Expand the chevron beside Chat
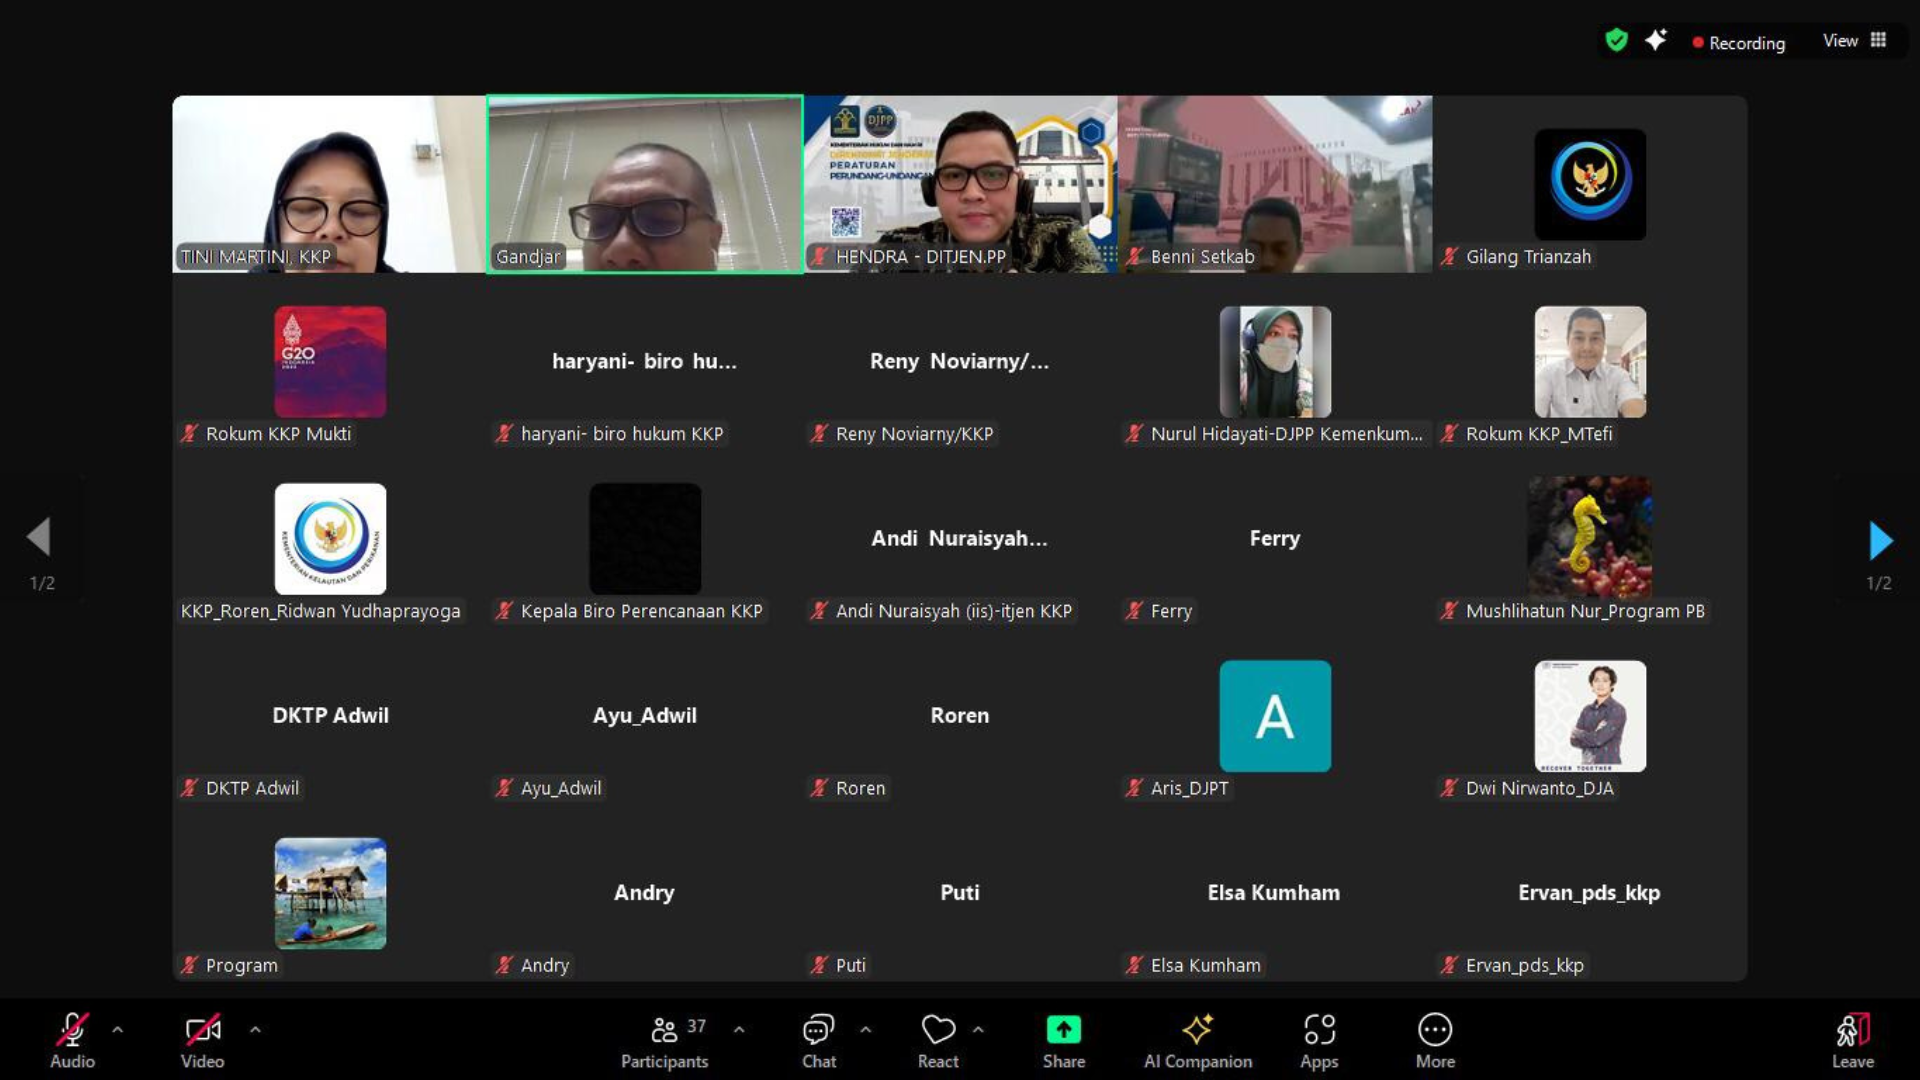The height and width of the screenshot is (1080, 1920). (866, 1029)
